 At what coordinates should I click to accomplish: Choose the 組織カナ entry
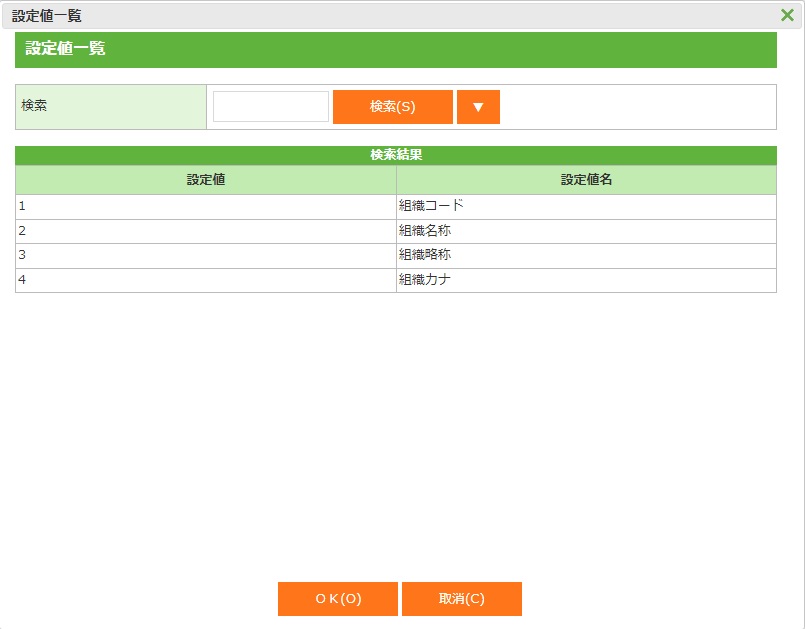click(x=425, y=280)
